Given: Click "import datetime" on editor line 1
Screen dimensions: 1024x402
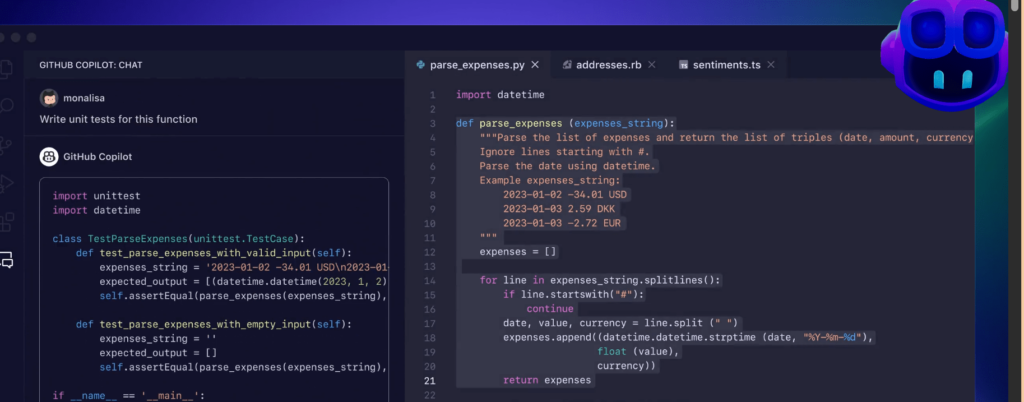Looking at the screenshot, I should tap(500, 95).
